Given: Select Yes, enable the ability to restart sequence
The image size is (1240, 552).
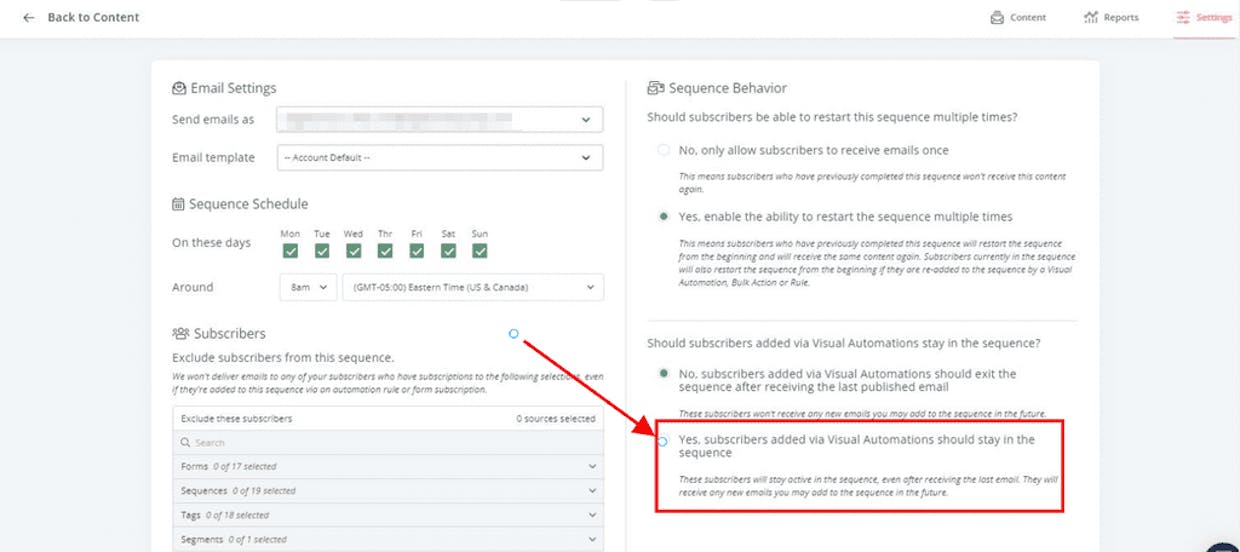Looking at the screenshot, I should click(663, 216).
